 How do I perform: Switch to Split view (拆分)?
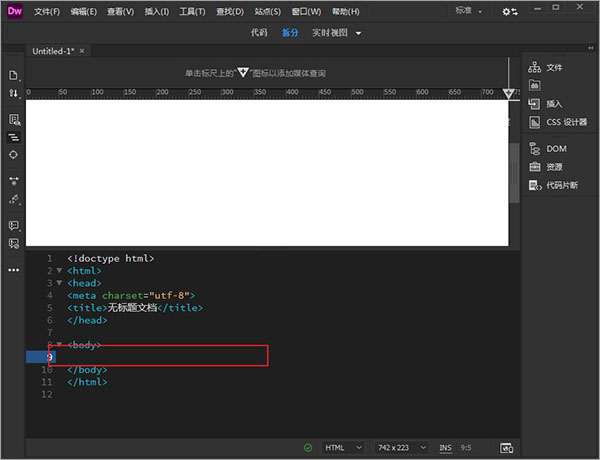[289, 32]
